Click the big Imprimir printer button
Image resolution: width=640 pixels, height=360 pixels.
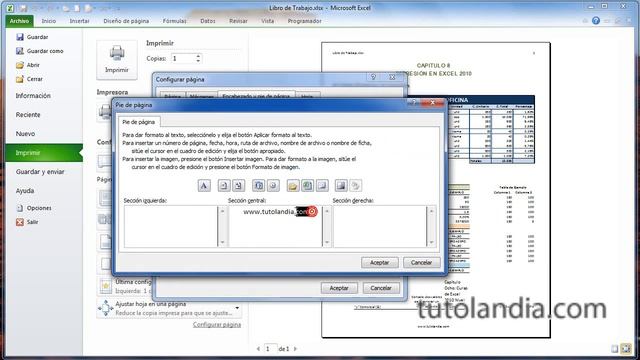click(x=117, y=60)
